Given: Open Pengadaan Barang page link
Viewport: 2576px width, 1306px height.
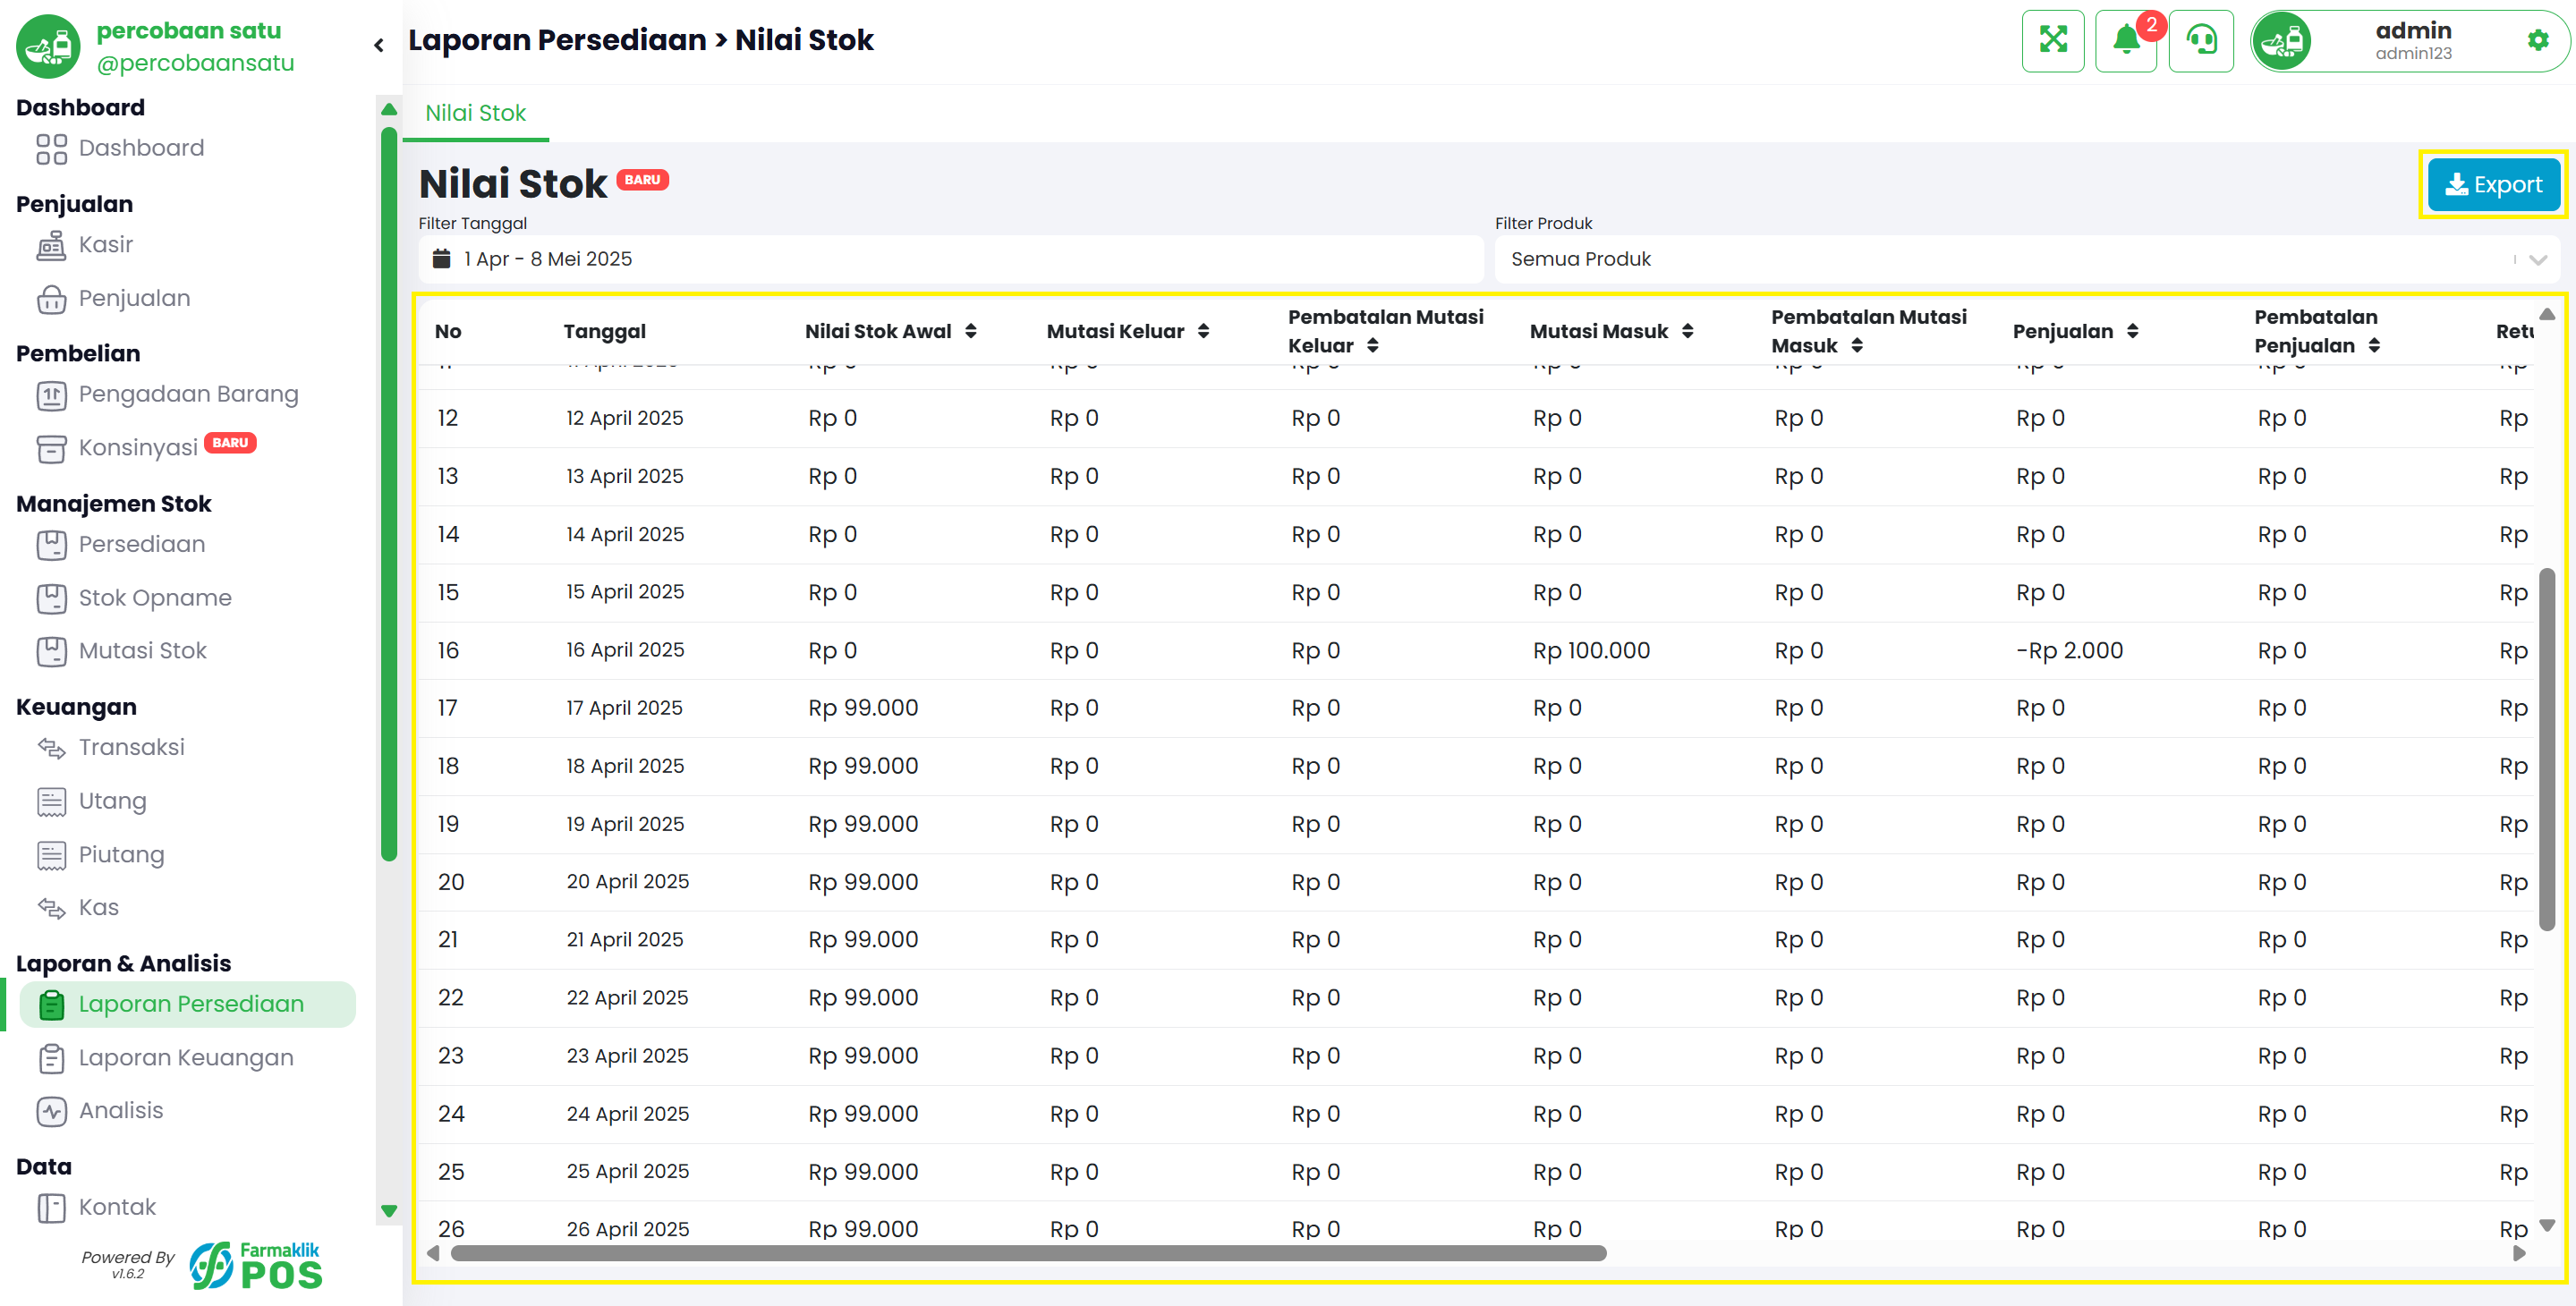Looking at the screenshot, I should coord(189,395).
